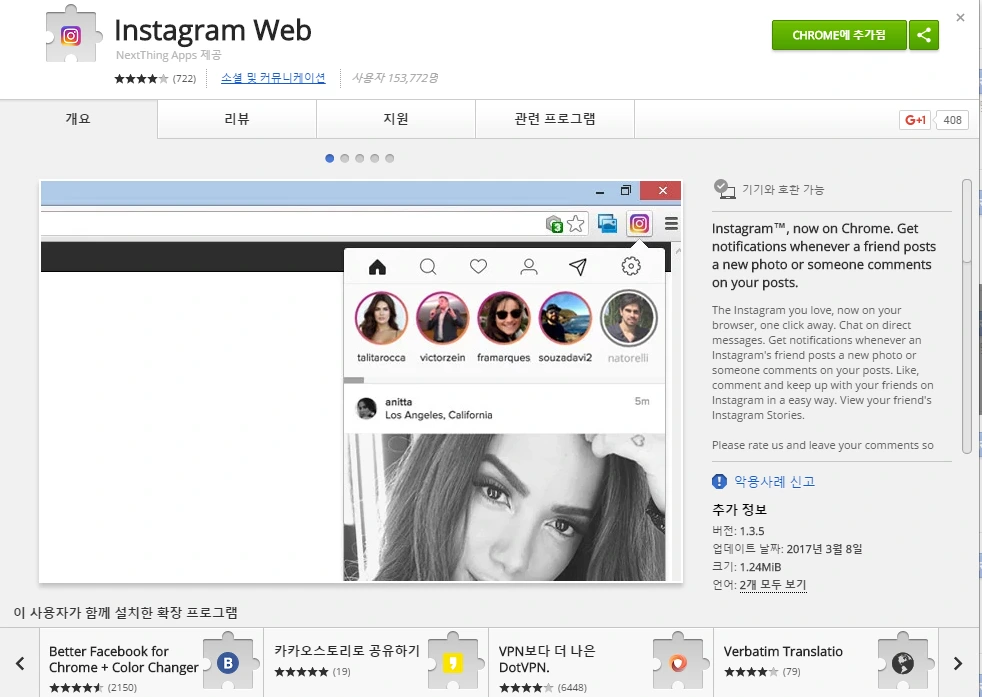The width and height of the screenshot is (982, 697).
Task: Click the Instagram toolbar icon in screenshot
Action: (639, 224)
